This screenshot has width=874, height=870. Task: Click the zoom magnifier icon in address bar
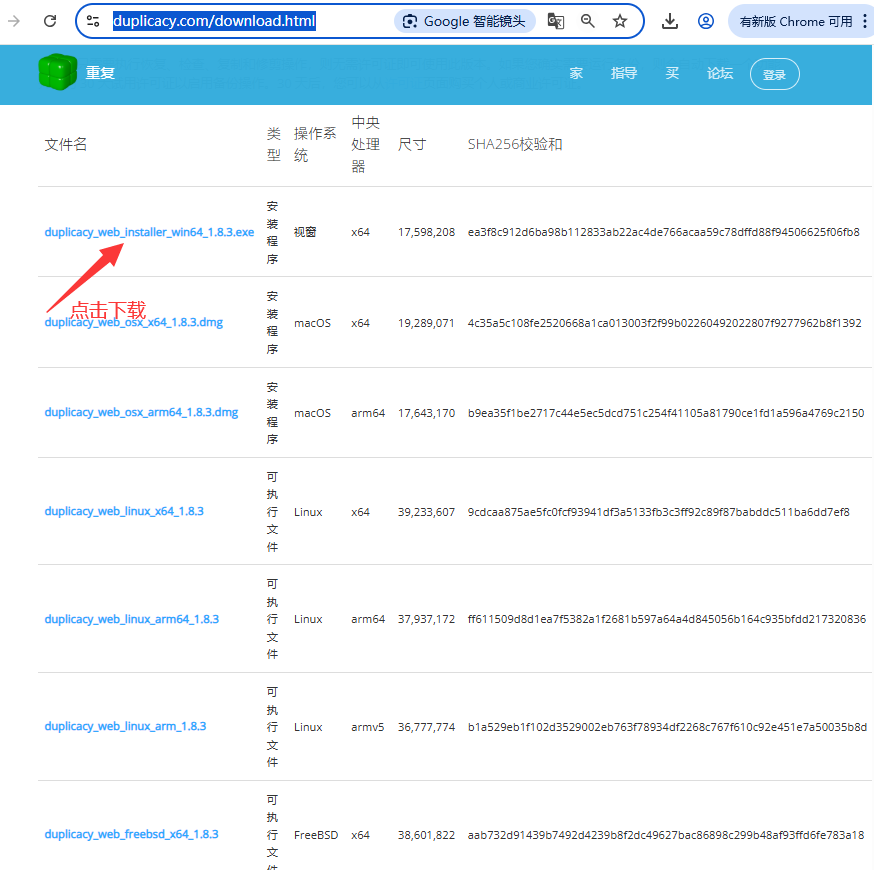click(587, 21)
